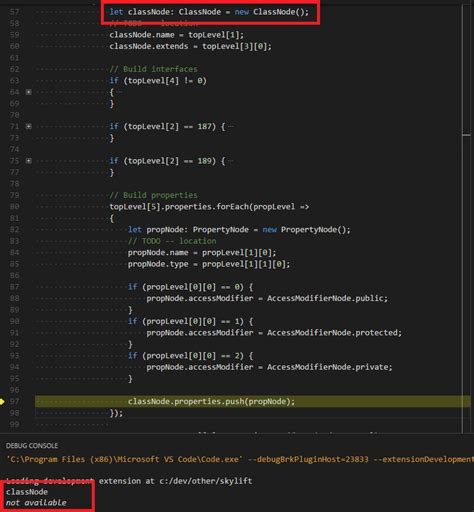The height and width of the screenshot is (512, 474).
Task: Click 'let propNode: PropertyNode' declaration
Action: point(239,230)
